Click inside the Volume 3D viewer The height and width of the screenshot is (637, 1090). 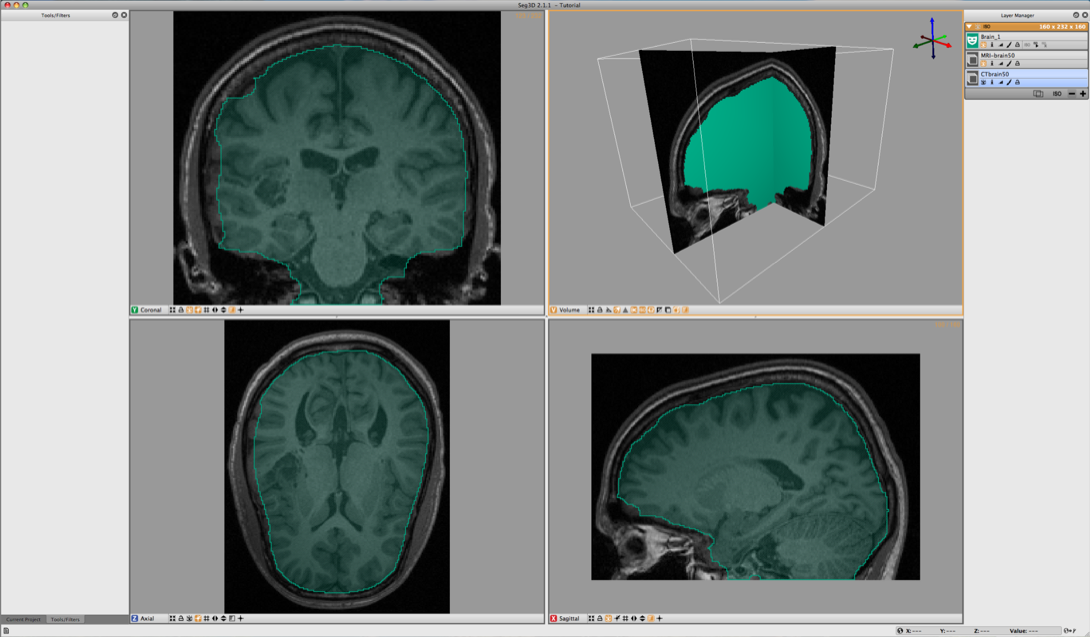click(756, 158)
